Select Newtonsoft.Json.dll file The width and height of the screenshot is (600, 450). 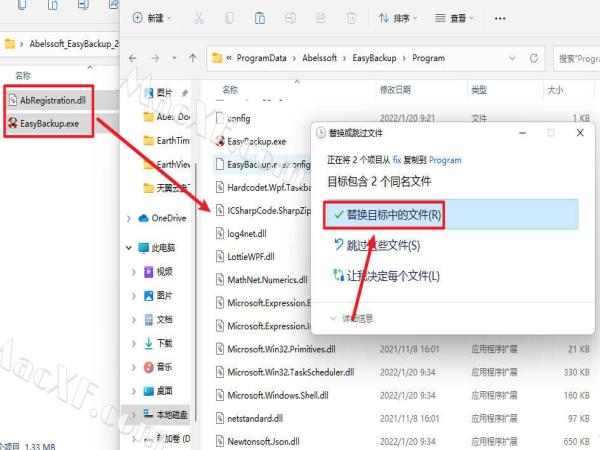click(x=258, y=441)
